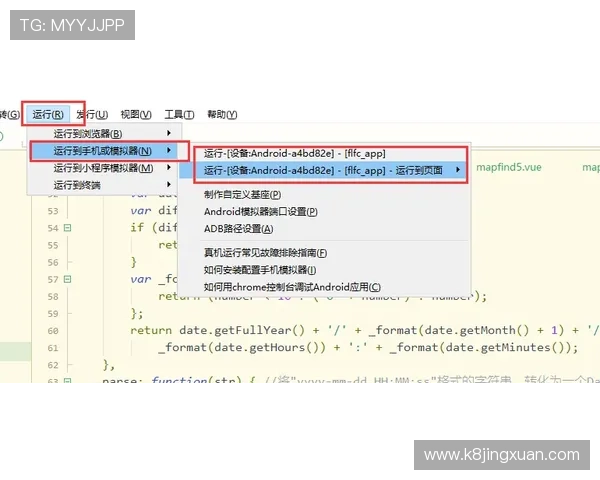The image size is (600, 480).
Task: Open the 帮助(Y) menu
Action: tap(222, 114)
